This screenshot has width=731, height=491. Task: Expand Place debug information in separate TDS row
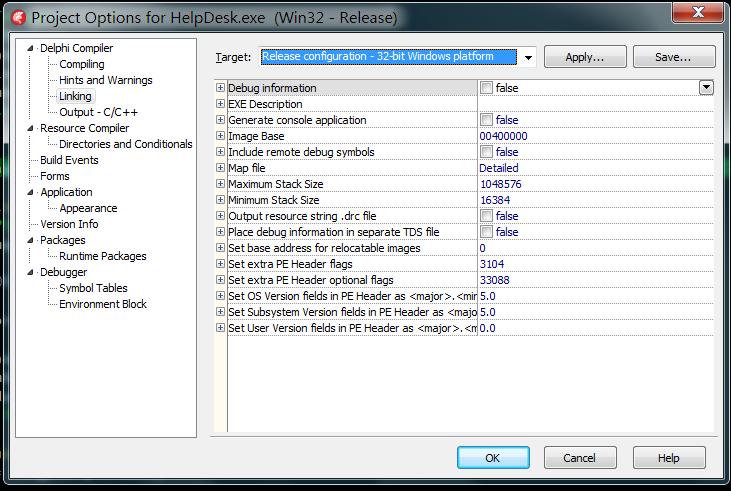point(221,232)
